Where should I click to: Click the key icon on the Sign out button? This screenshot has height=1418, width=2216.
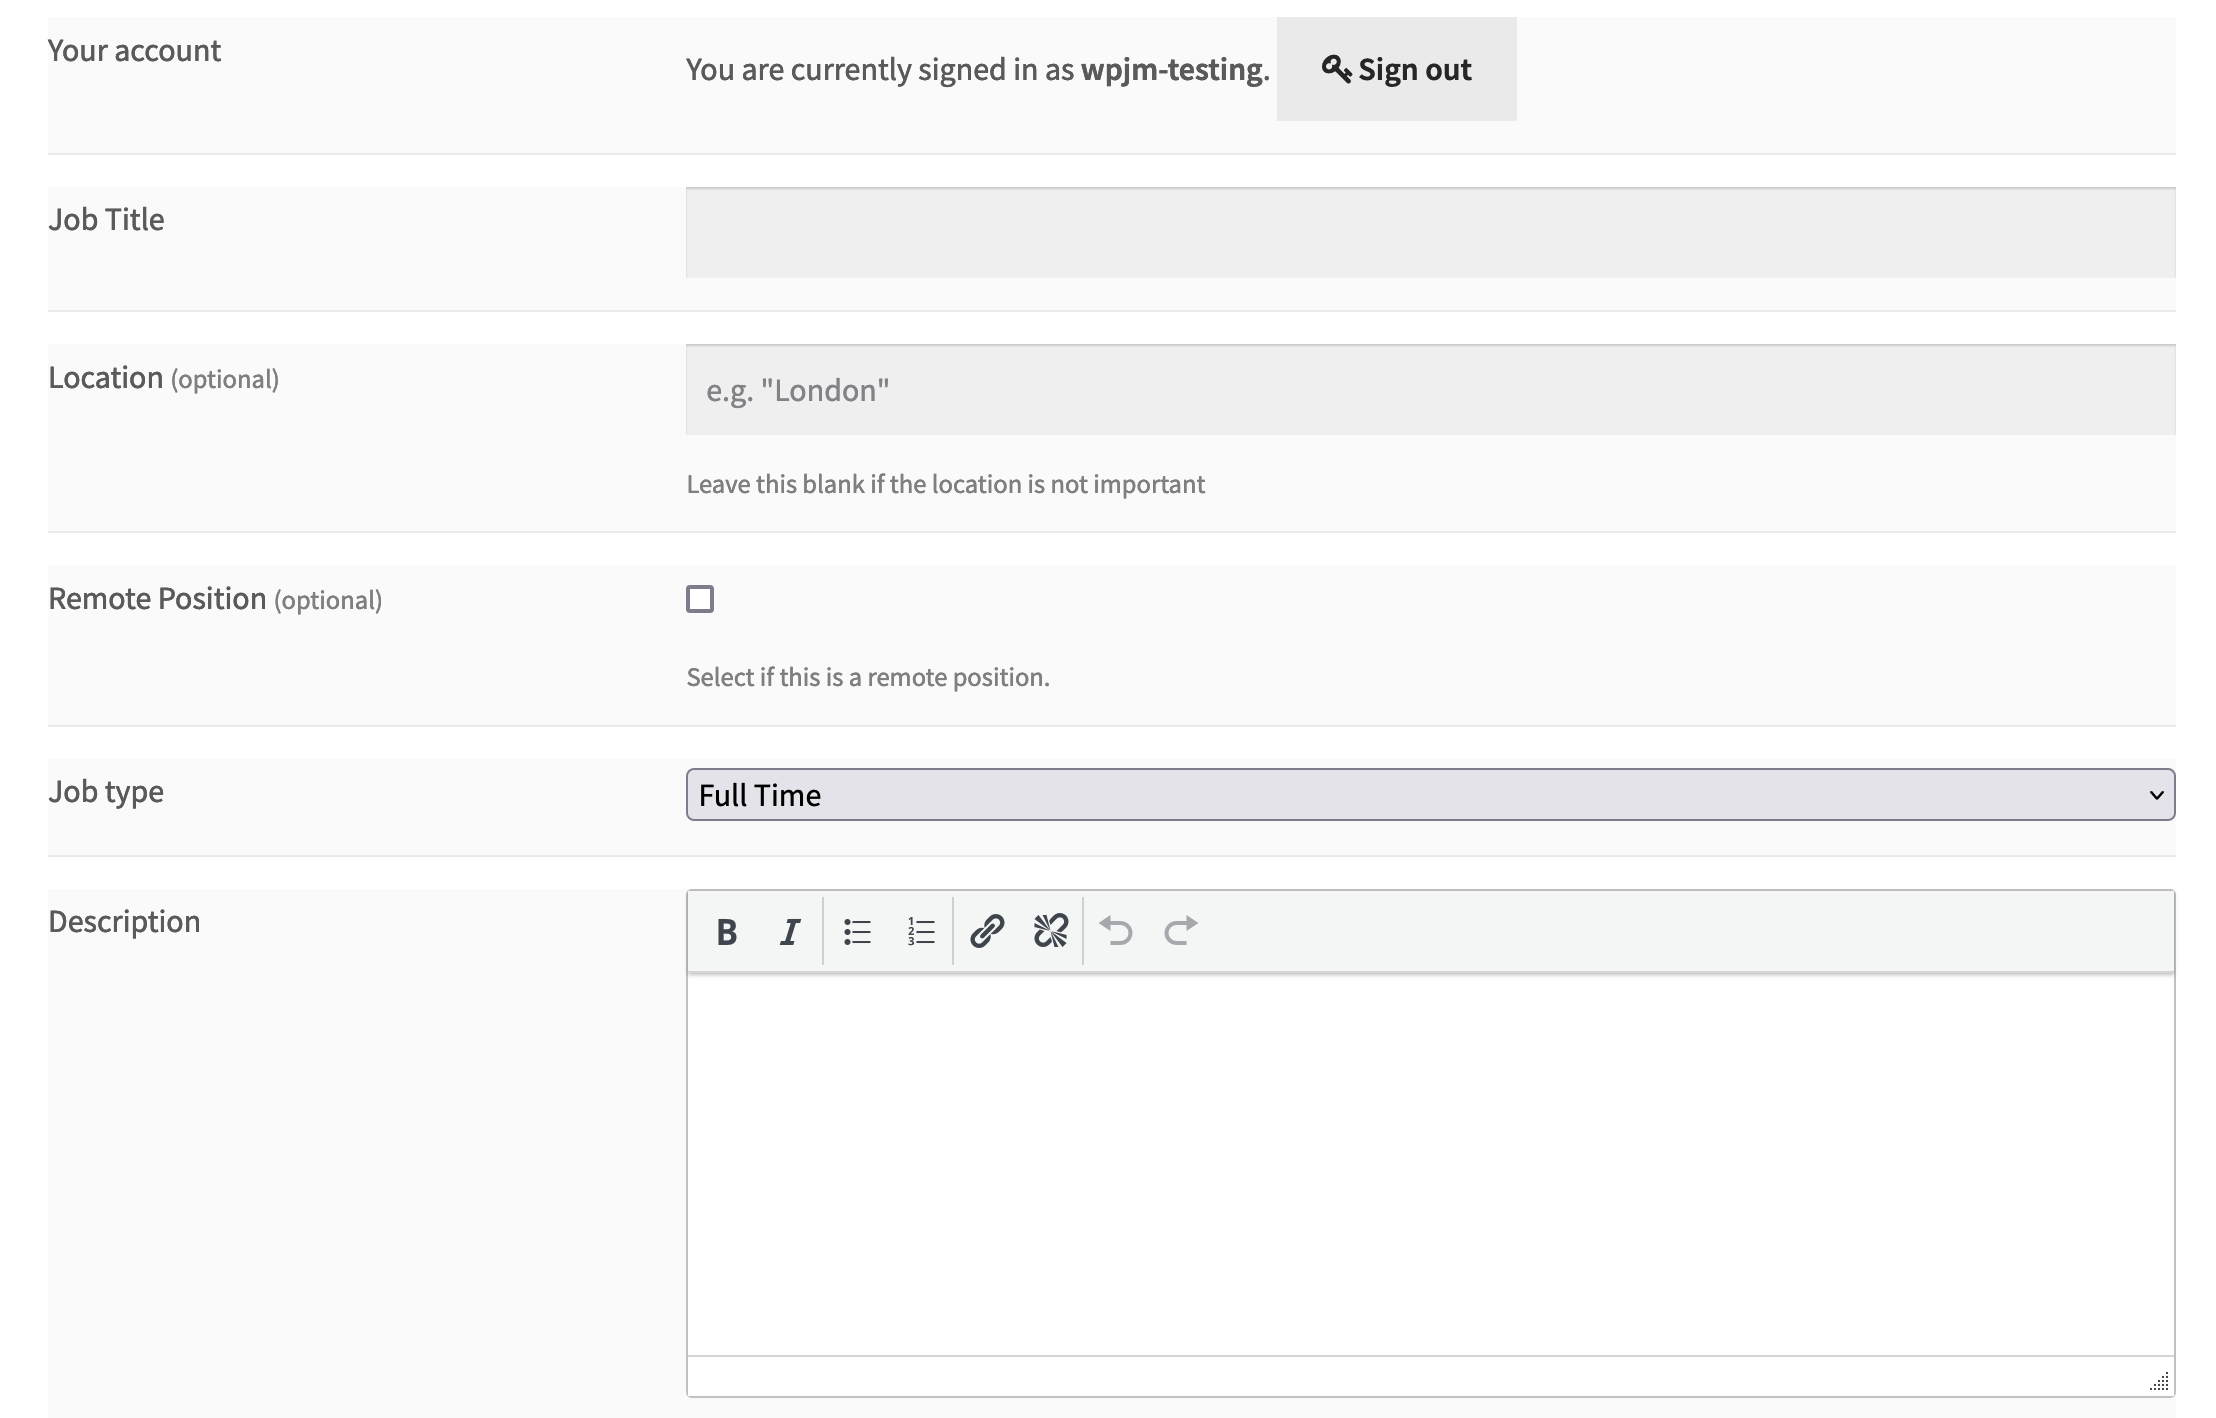coord(1337,68)
